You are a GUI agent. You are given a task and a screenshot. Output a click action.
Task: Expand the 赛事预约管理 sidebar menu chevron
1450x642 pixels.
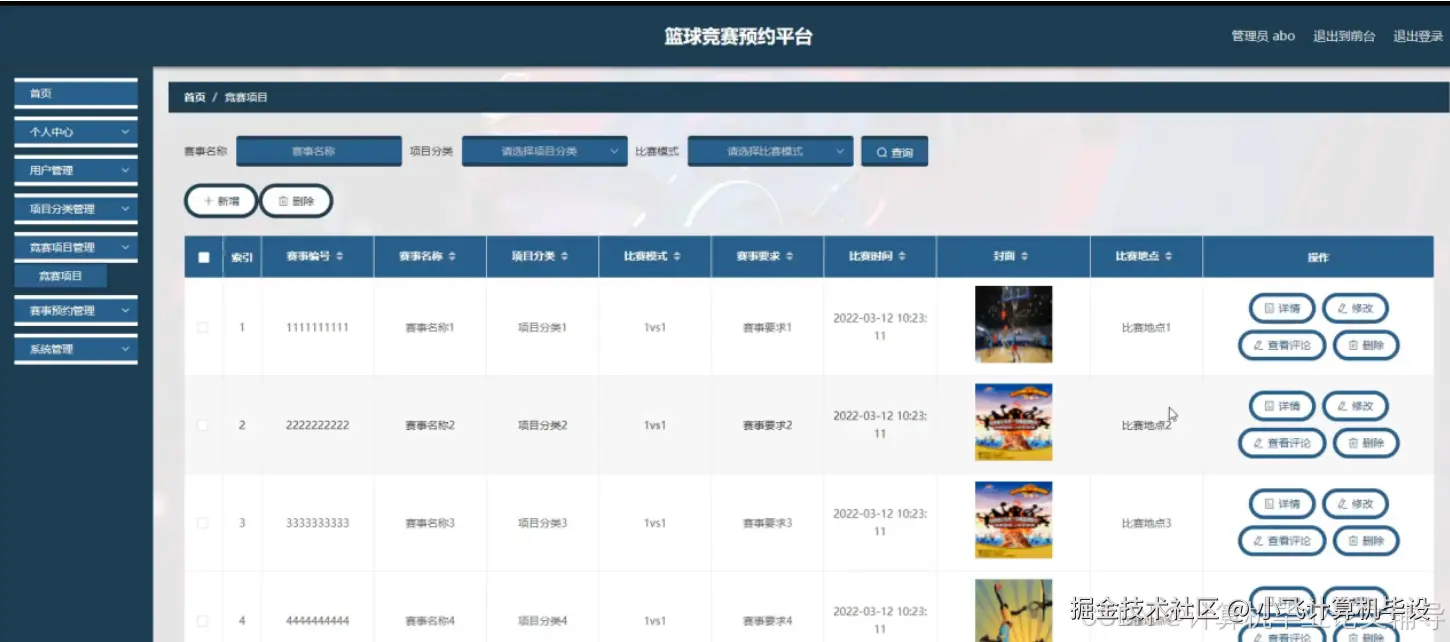[x=125, y=311]
